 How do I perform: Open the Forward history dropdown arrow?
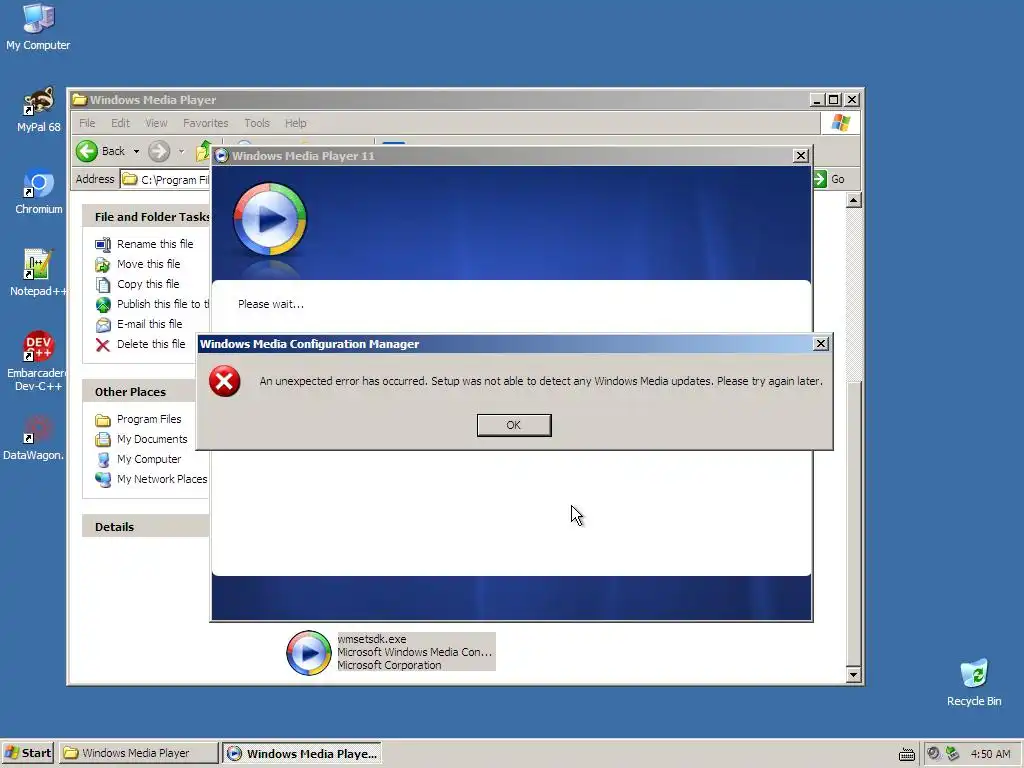181,152
